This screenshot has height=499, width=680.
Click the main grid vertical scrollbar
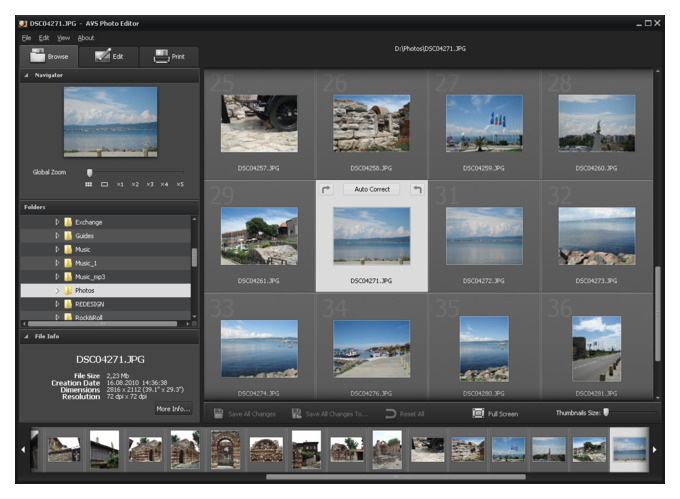tap(658, 314)
